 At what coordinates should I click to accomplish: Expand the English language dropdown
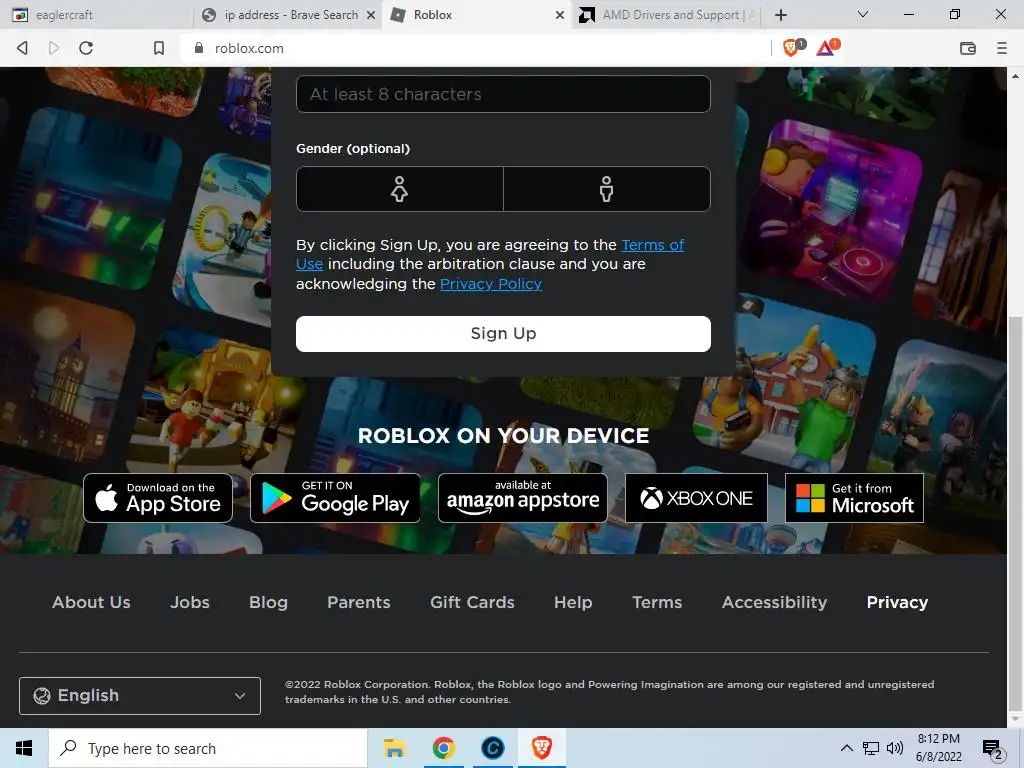click(140, 696)
